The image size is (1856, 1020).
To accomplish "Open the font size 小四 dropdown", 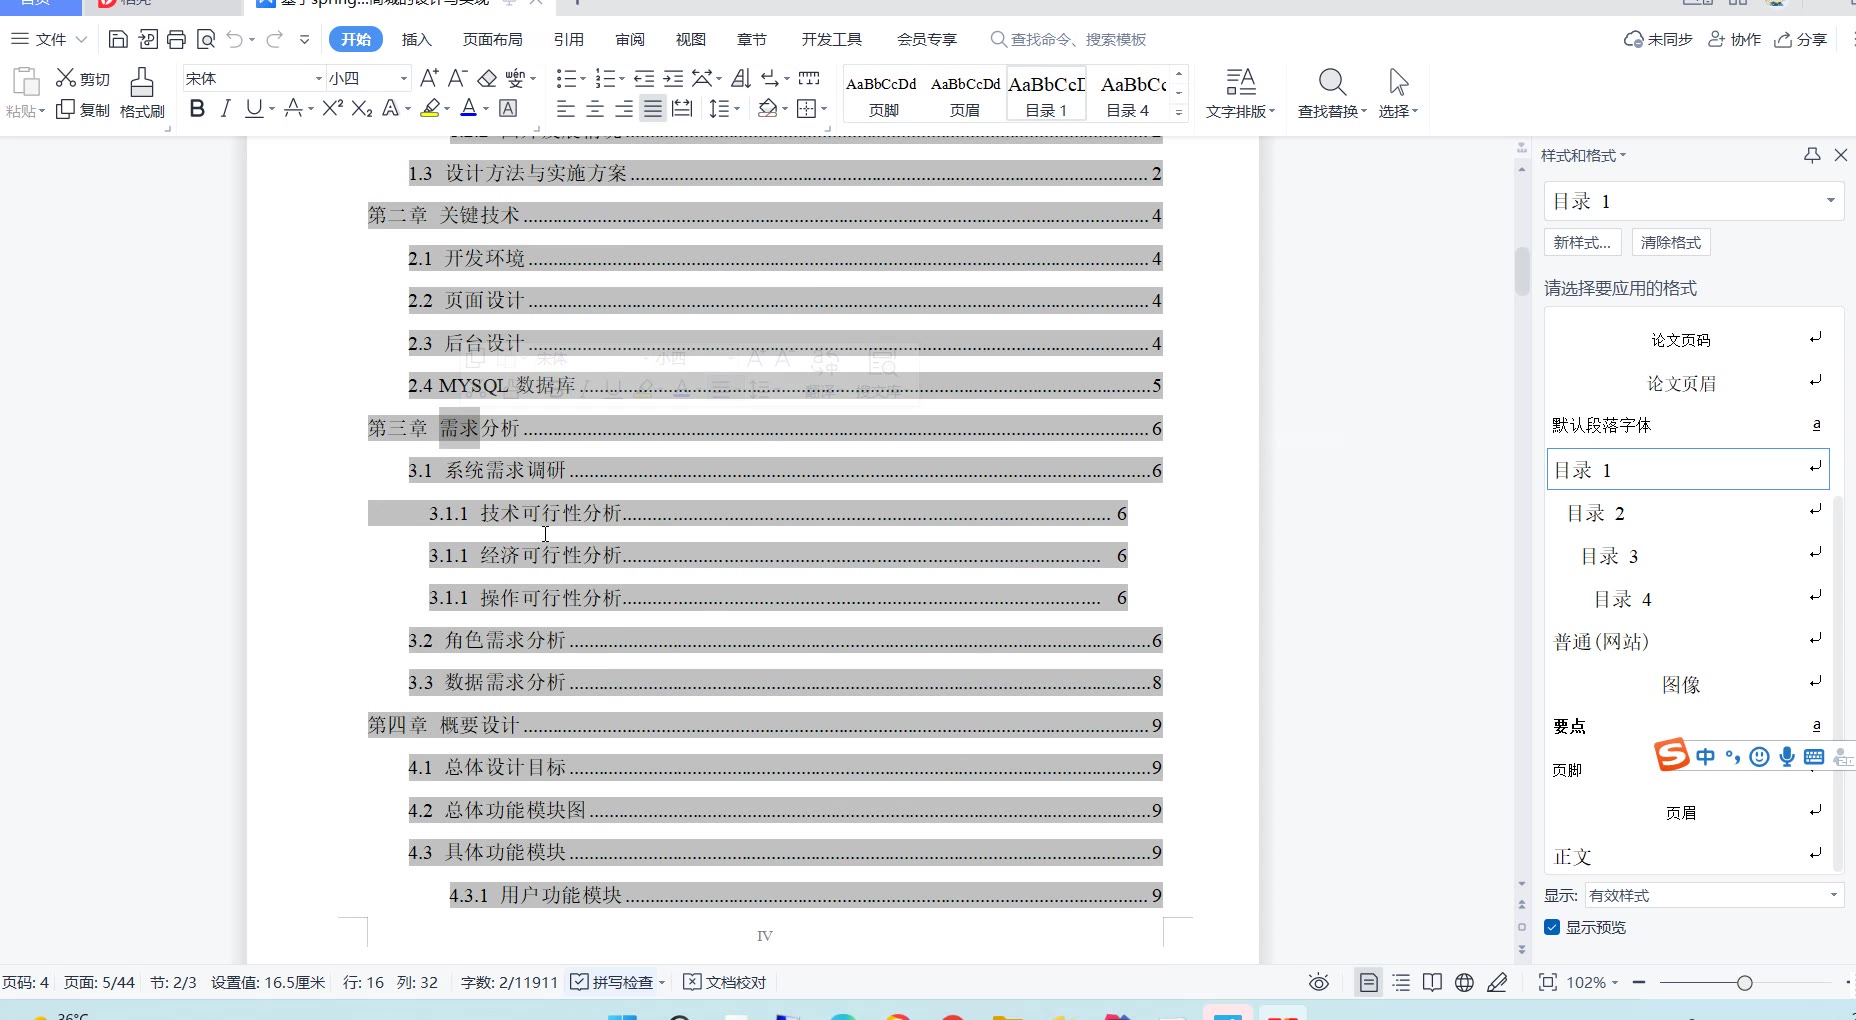I will pyautogui.click(x=403, y=78).
